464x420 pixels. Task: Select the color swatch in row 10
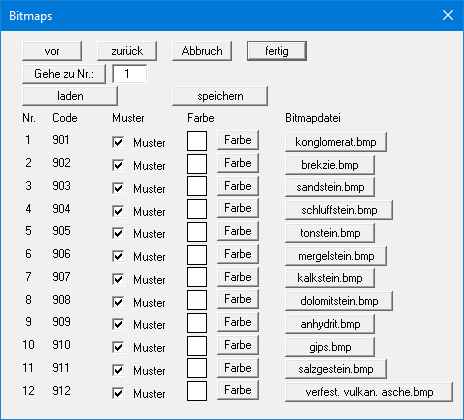click(197, 346)
